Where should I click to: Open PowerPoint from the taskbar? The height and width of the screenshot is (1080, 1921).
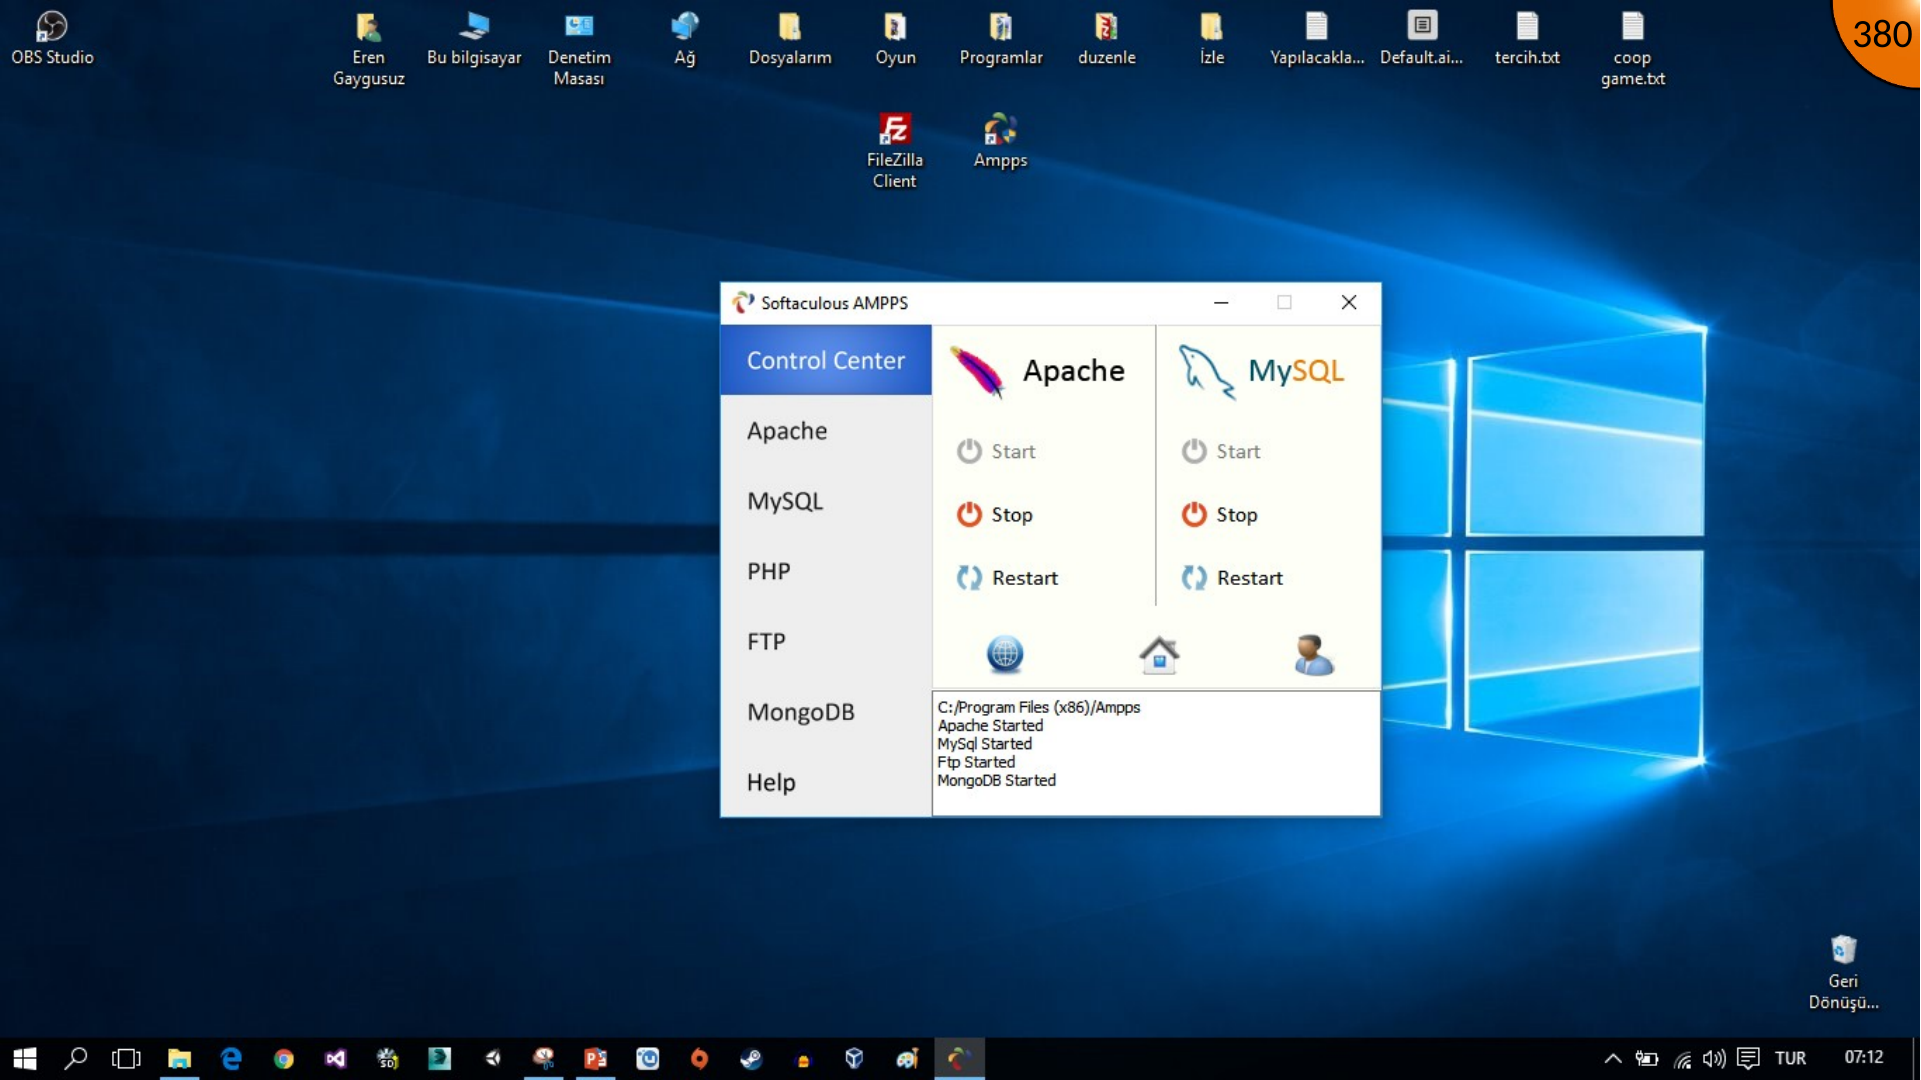click(x=595, y=1058)
